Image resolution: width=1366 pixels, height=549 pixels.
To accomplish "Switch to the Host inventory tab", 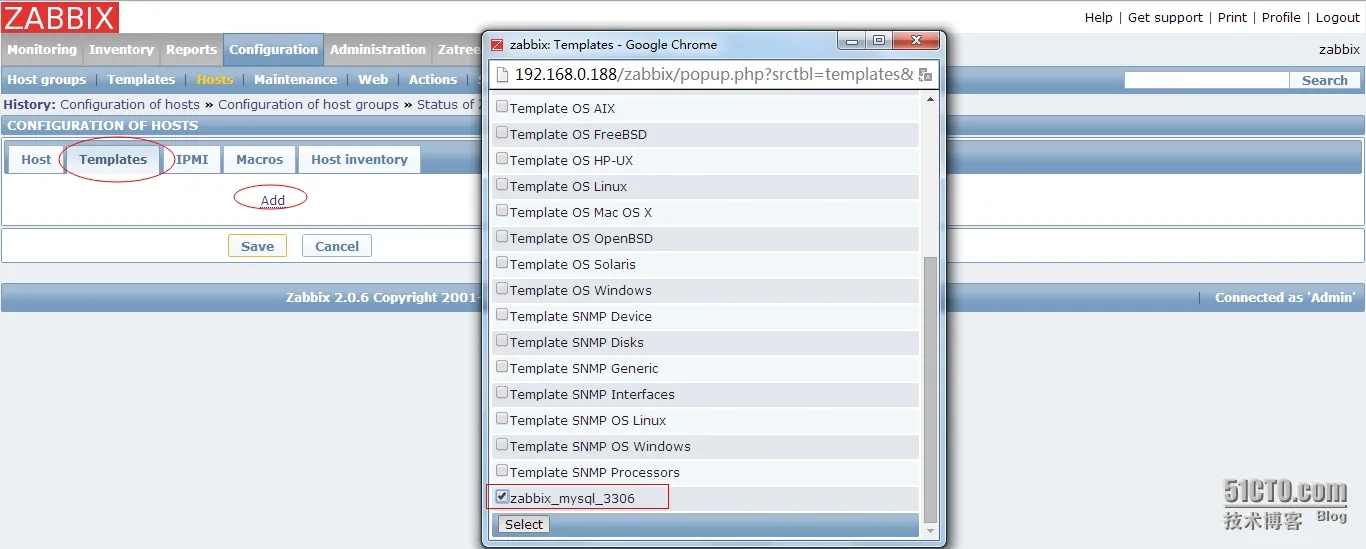I will pyautogui.click(x=359, y=159).
